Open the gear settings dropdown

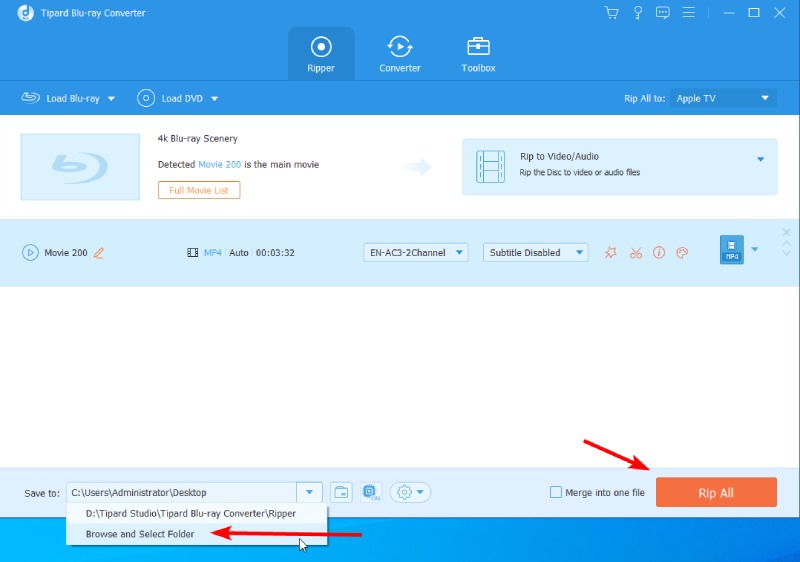tap(410, 493)
